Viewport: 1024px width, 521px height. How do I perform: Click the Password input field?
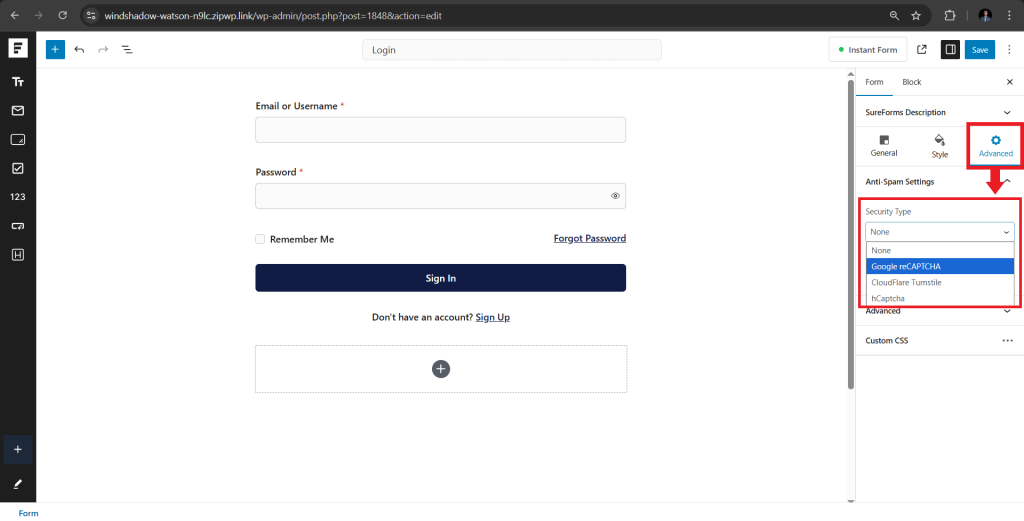click(x=441, y=196)
